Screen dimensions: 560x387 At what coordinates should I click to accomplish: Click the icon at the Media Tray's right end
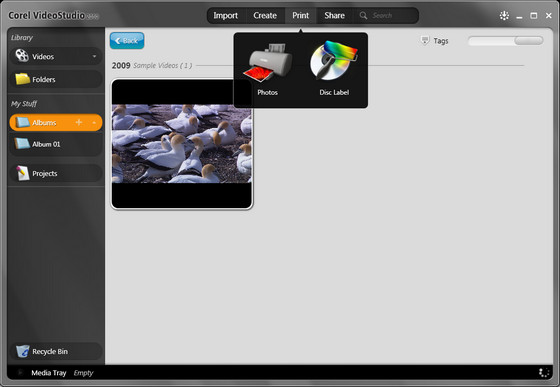tap(544, 372)
